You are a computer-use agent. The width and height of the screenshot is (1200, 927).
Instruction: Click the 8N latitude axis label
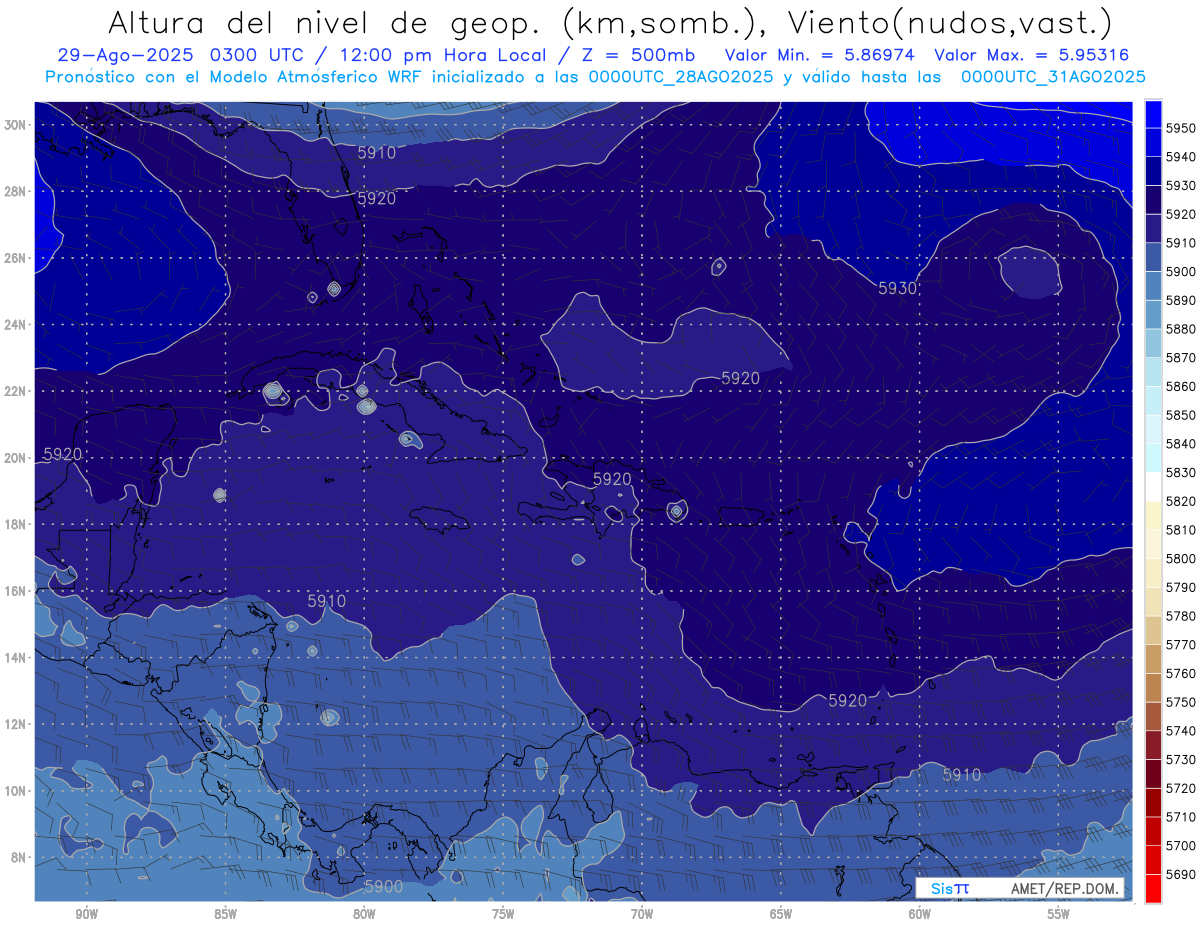[20, 857]
